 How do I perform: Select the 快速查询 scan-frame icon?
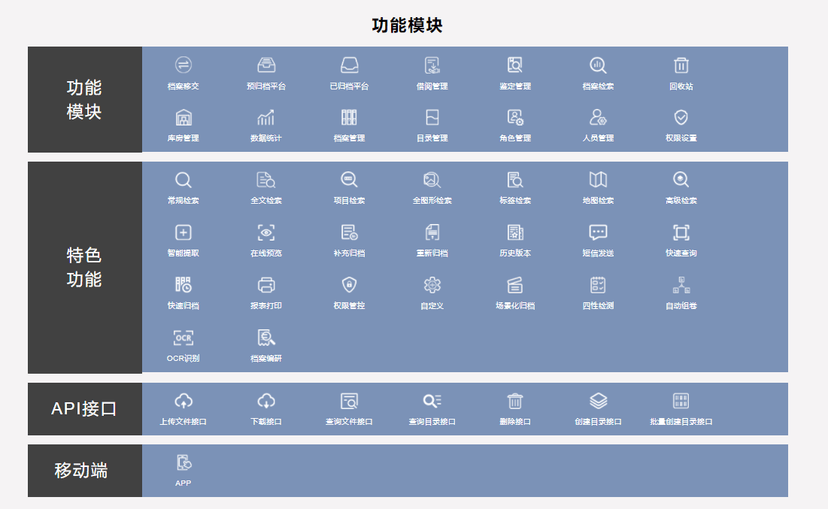click(x=681, y=232)
